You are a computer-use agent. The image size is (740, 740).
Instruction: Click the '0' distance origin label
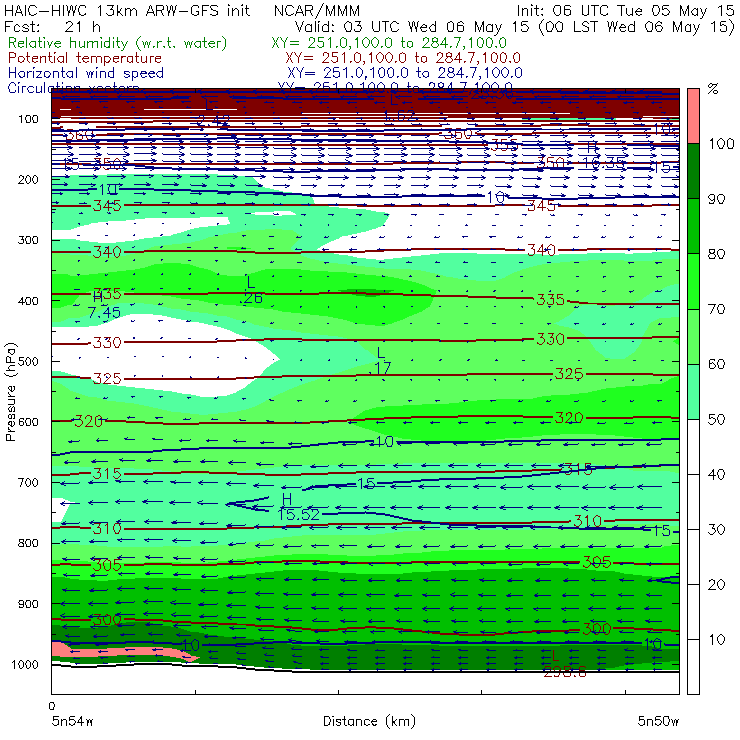51,706
